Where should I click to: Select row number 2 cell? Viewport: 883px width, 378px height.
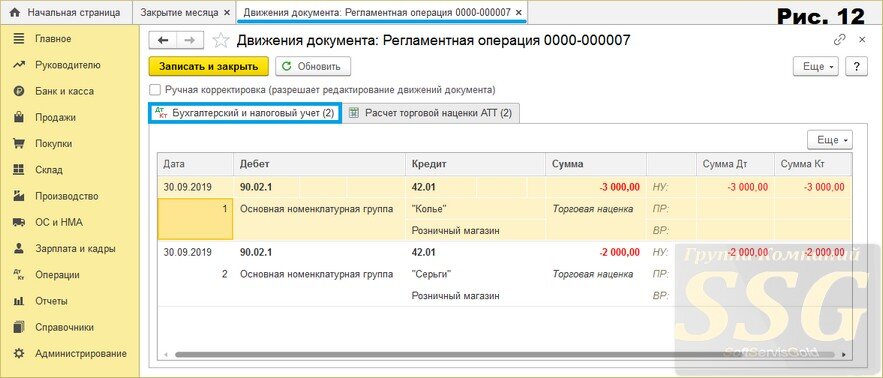coord(195,274)
